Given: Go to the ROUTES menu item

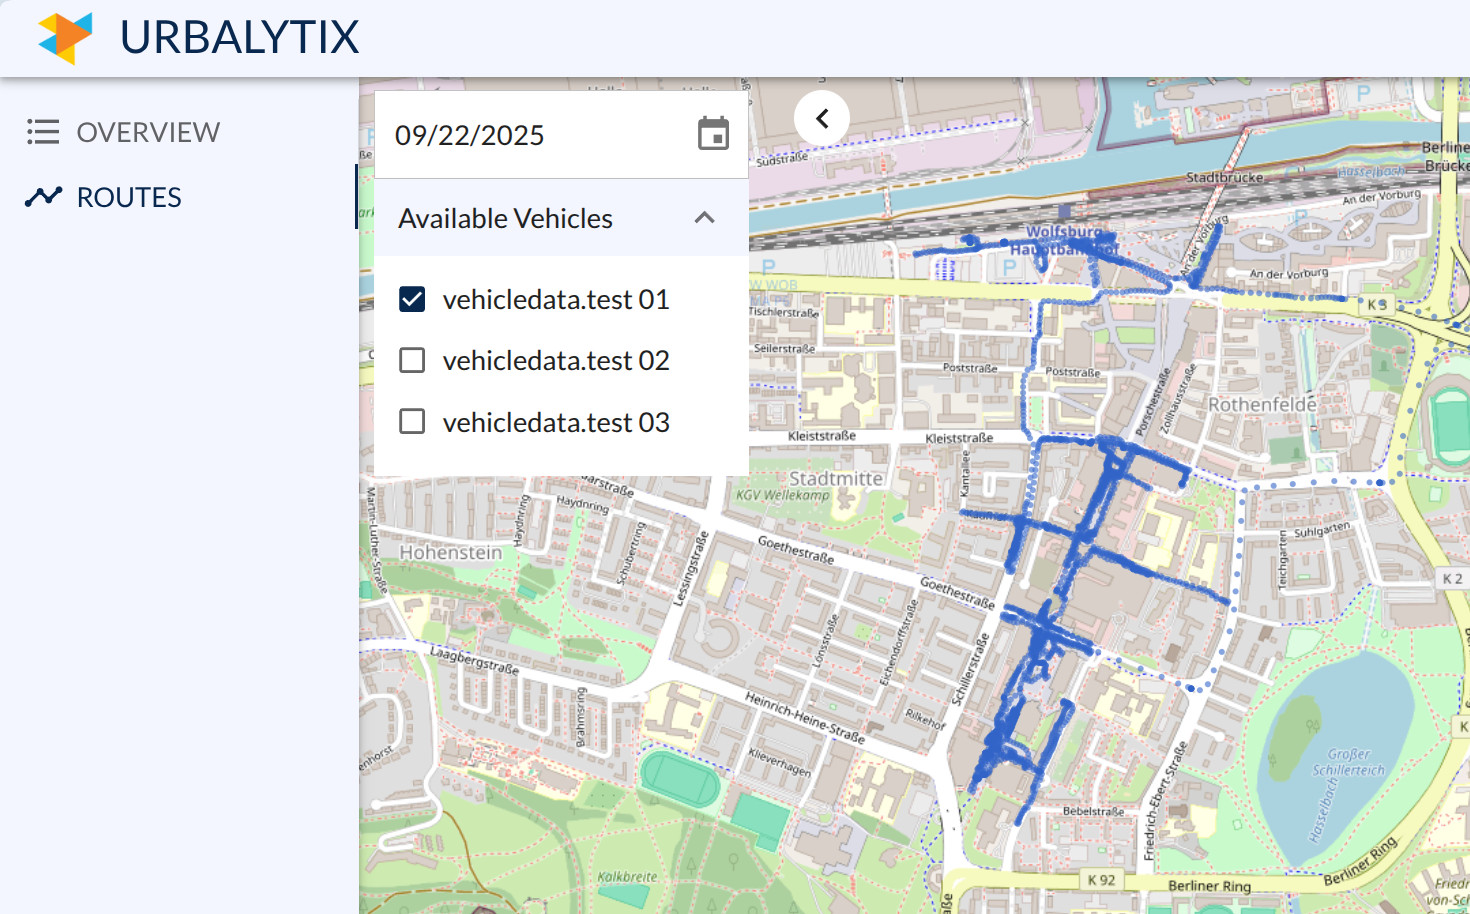Looking at the screenshot, I should [129, 197].
